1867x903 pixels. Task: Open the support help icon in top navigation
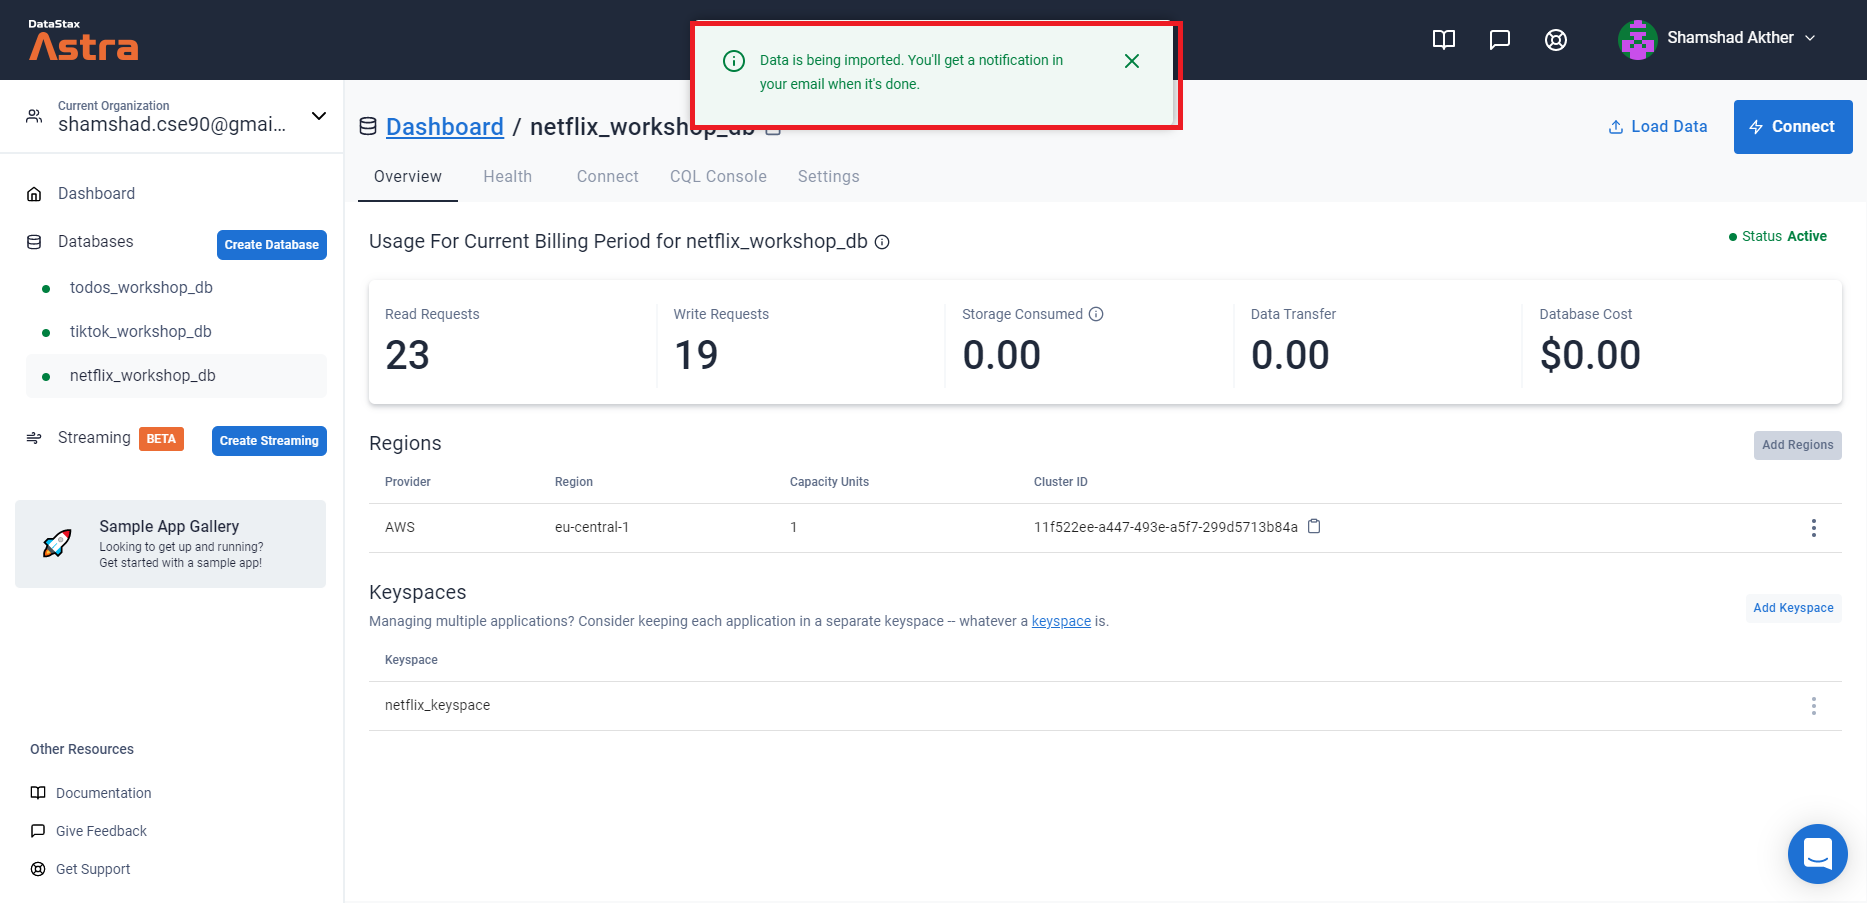click(1555, 40)
